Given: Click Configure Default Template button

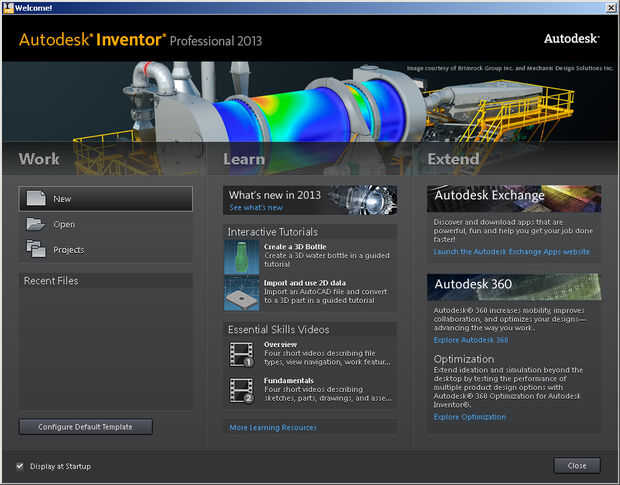Looking at the screenshot, I should point(86,427).
